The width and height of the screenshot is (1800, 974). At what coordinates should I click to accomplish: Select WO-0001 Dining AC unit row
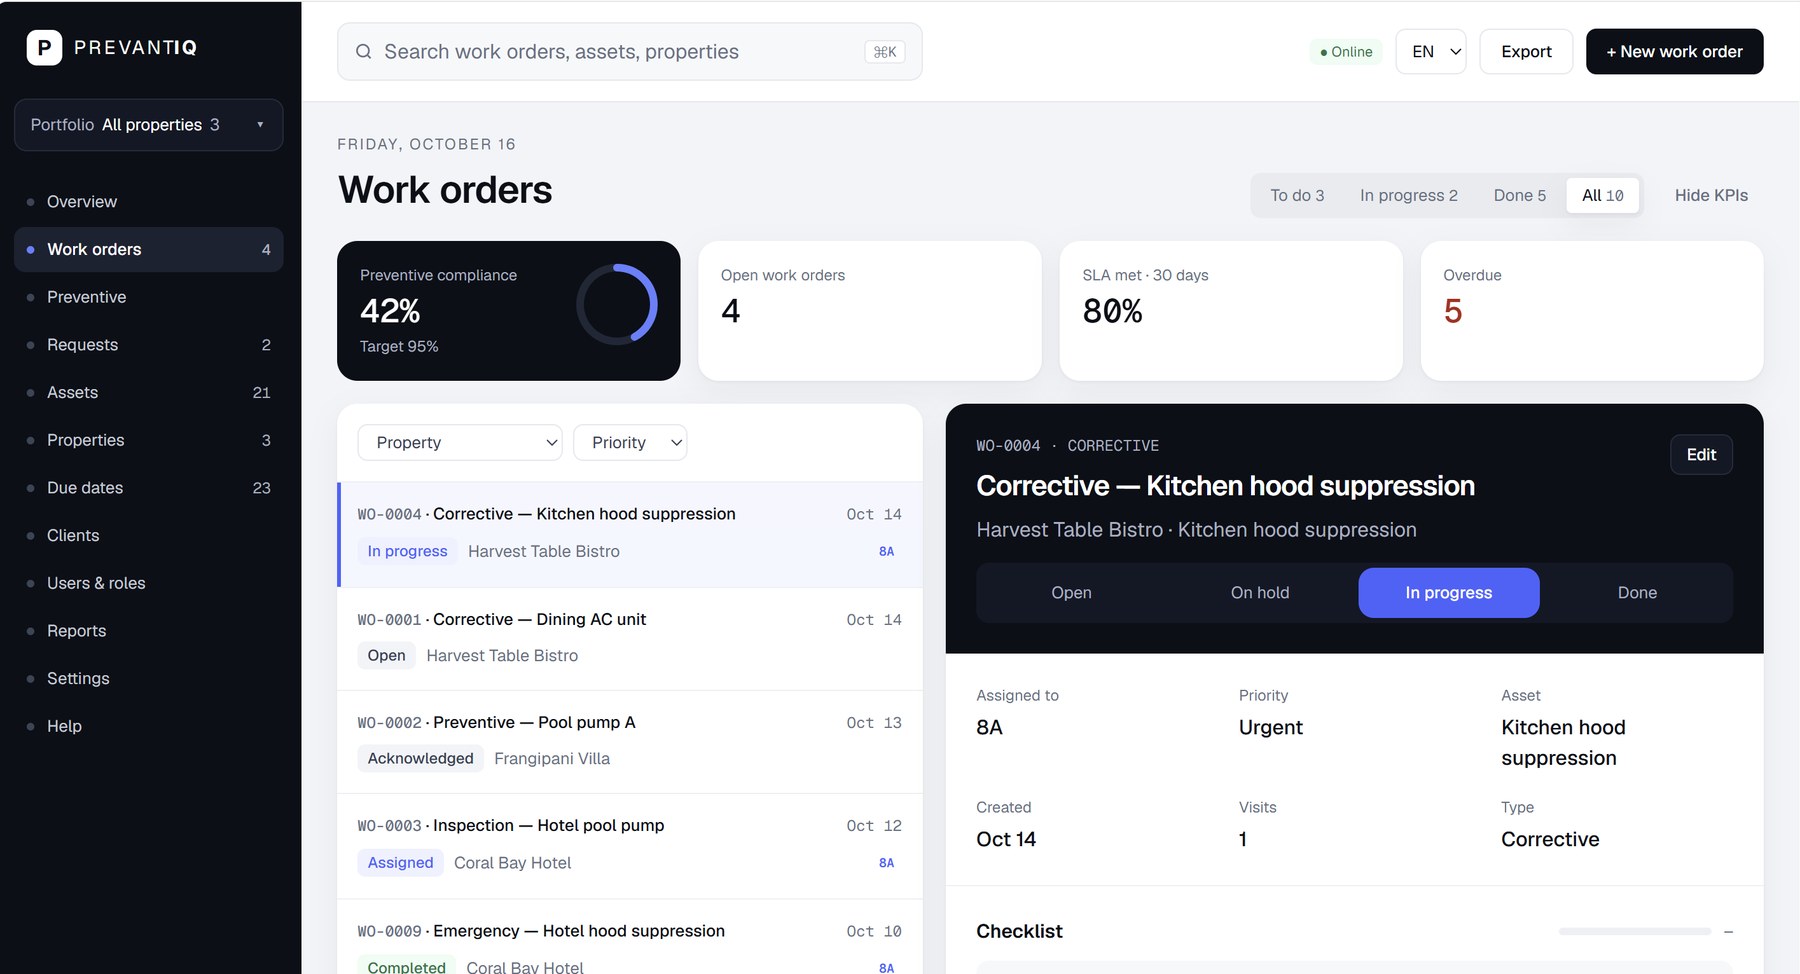(630, 638)
